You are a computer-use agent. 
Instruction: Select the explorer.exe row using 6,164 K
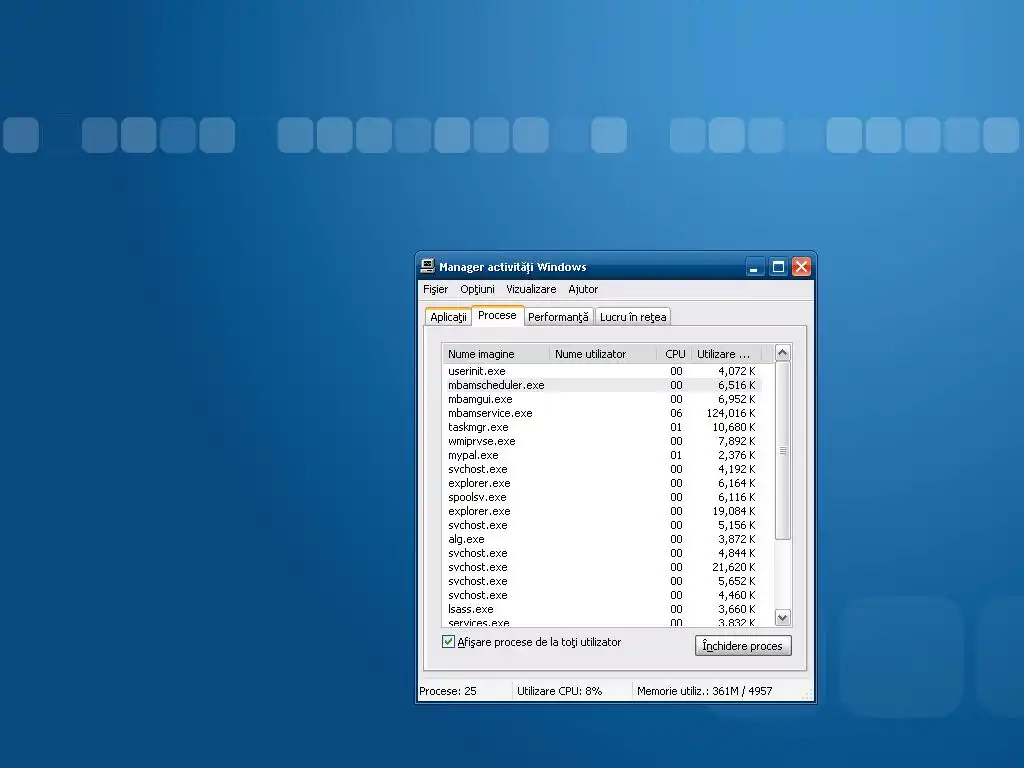point(601,483)
